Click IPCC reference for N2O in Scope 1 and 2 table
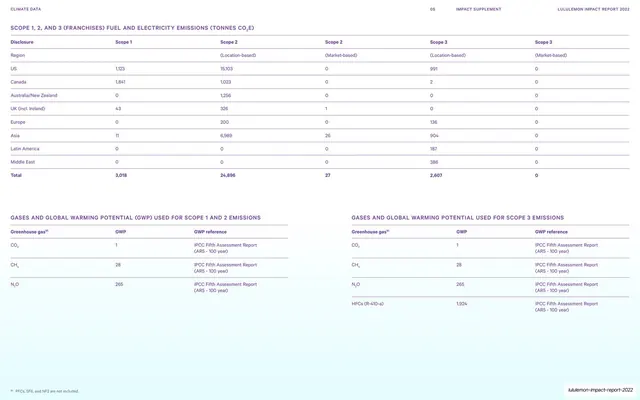 tap(225, 287)
